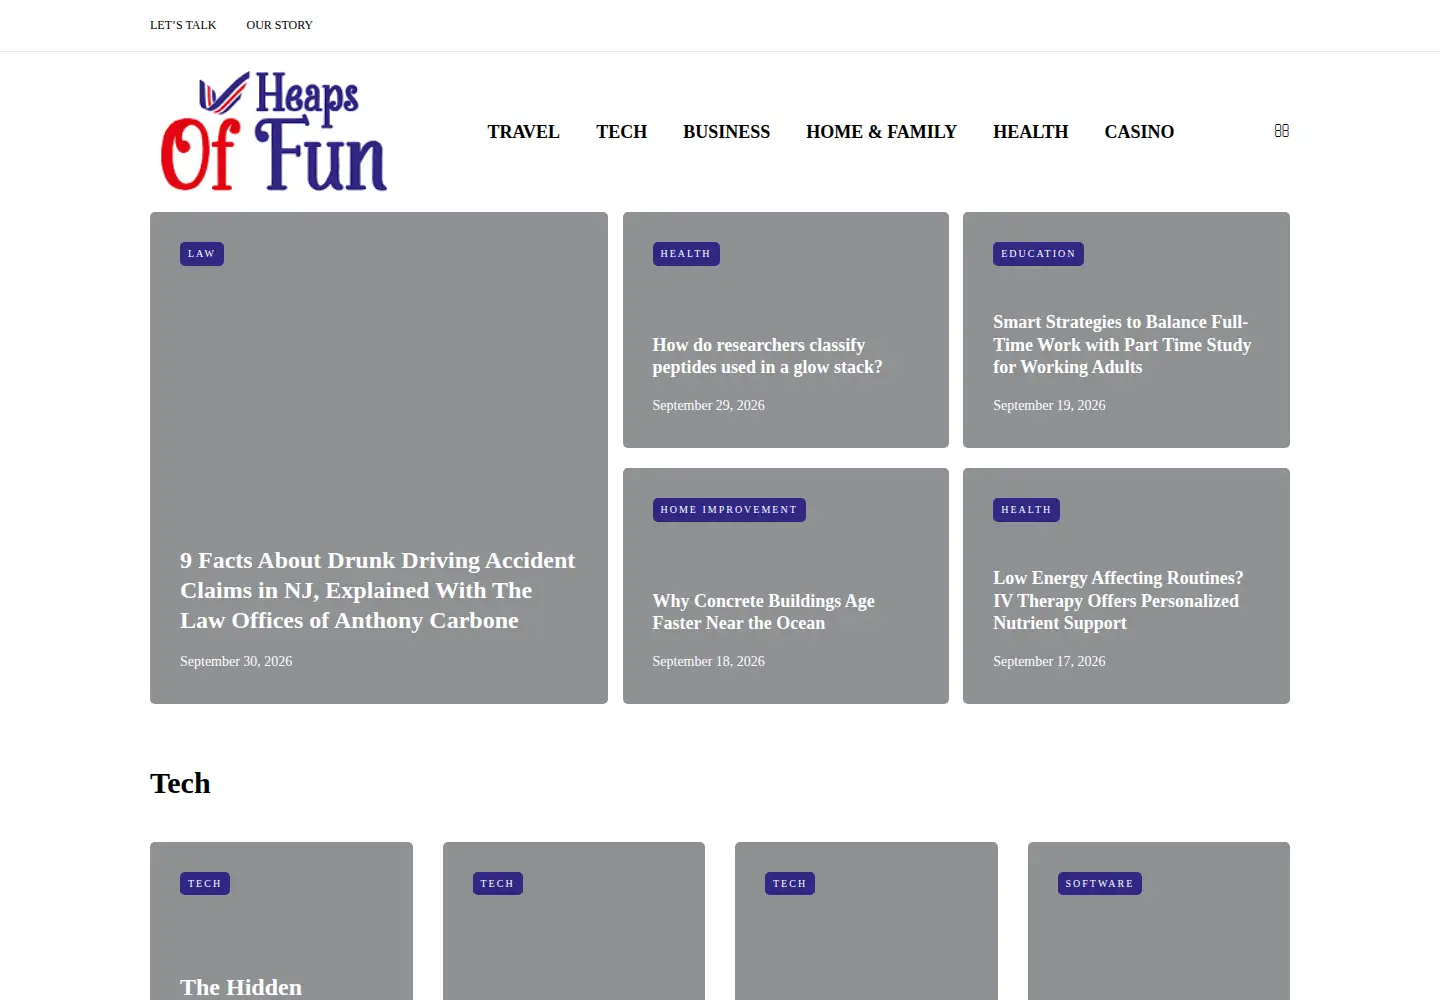The height and width of the screenshot is (1000, 1440).
Task: Select the Home & Family menu item
Action: tap(881, 132)
